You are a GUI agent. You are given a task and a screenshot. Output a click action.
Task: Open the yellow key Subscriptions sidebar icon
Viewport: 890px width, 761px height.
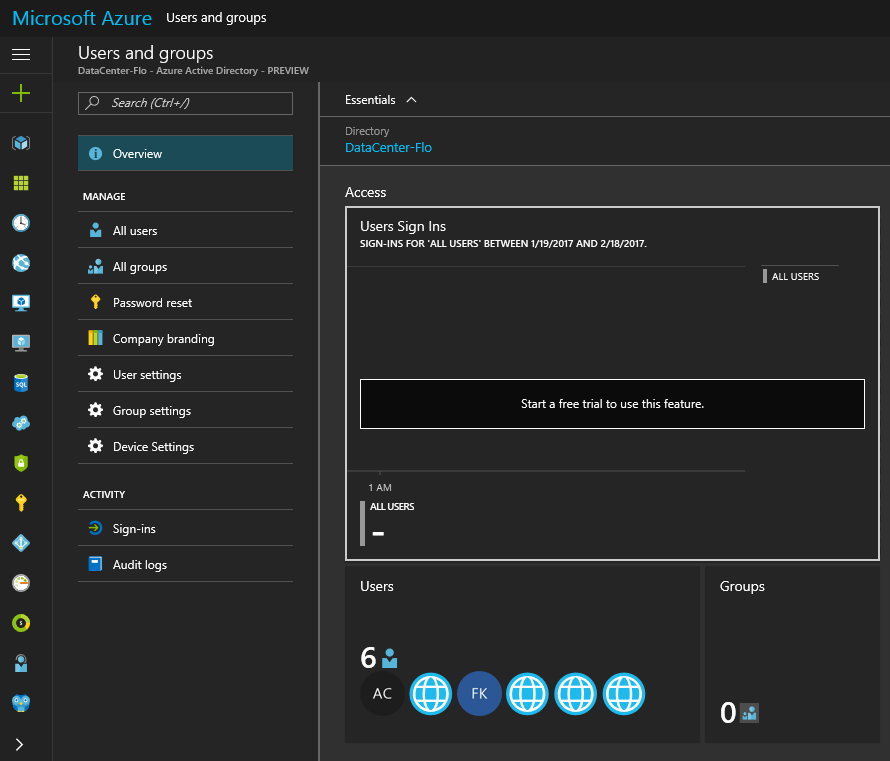(21, 503)
